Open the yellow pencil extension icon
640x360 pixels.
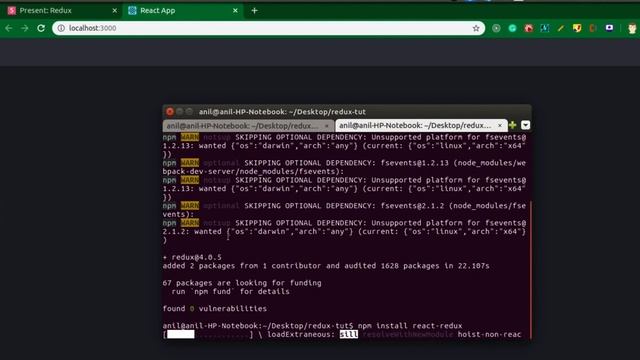(561, 28)
